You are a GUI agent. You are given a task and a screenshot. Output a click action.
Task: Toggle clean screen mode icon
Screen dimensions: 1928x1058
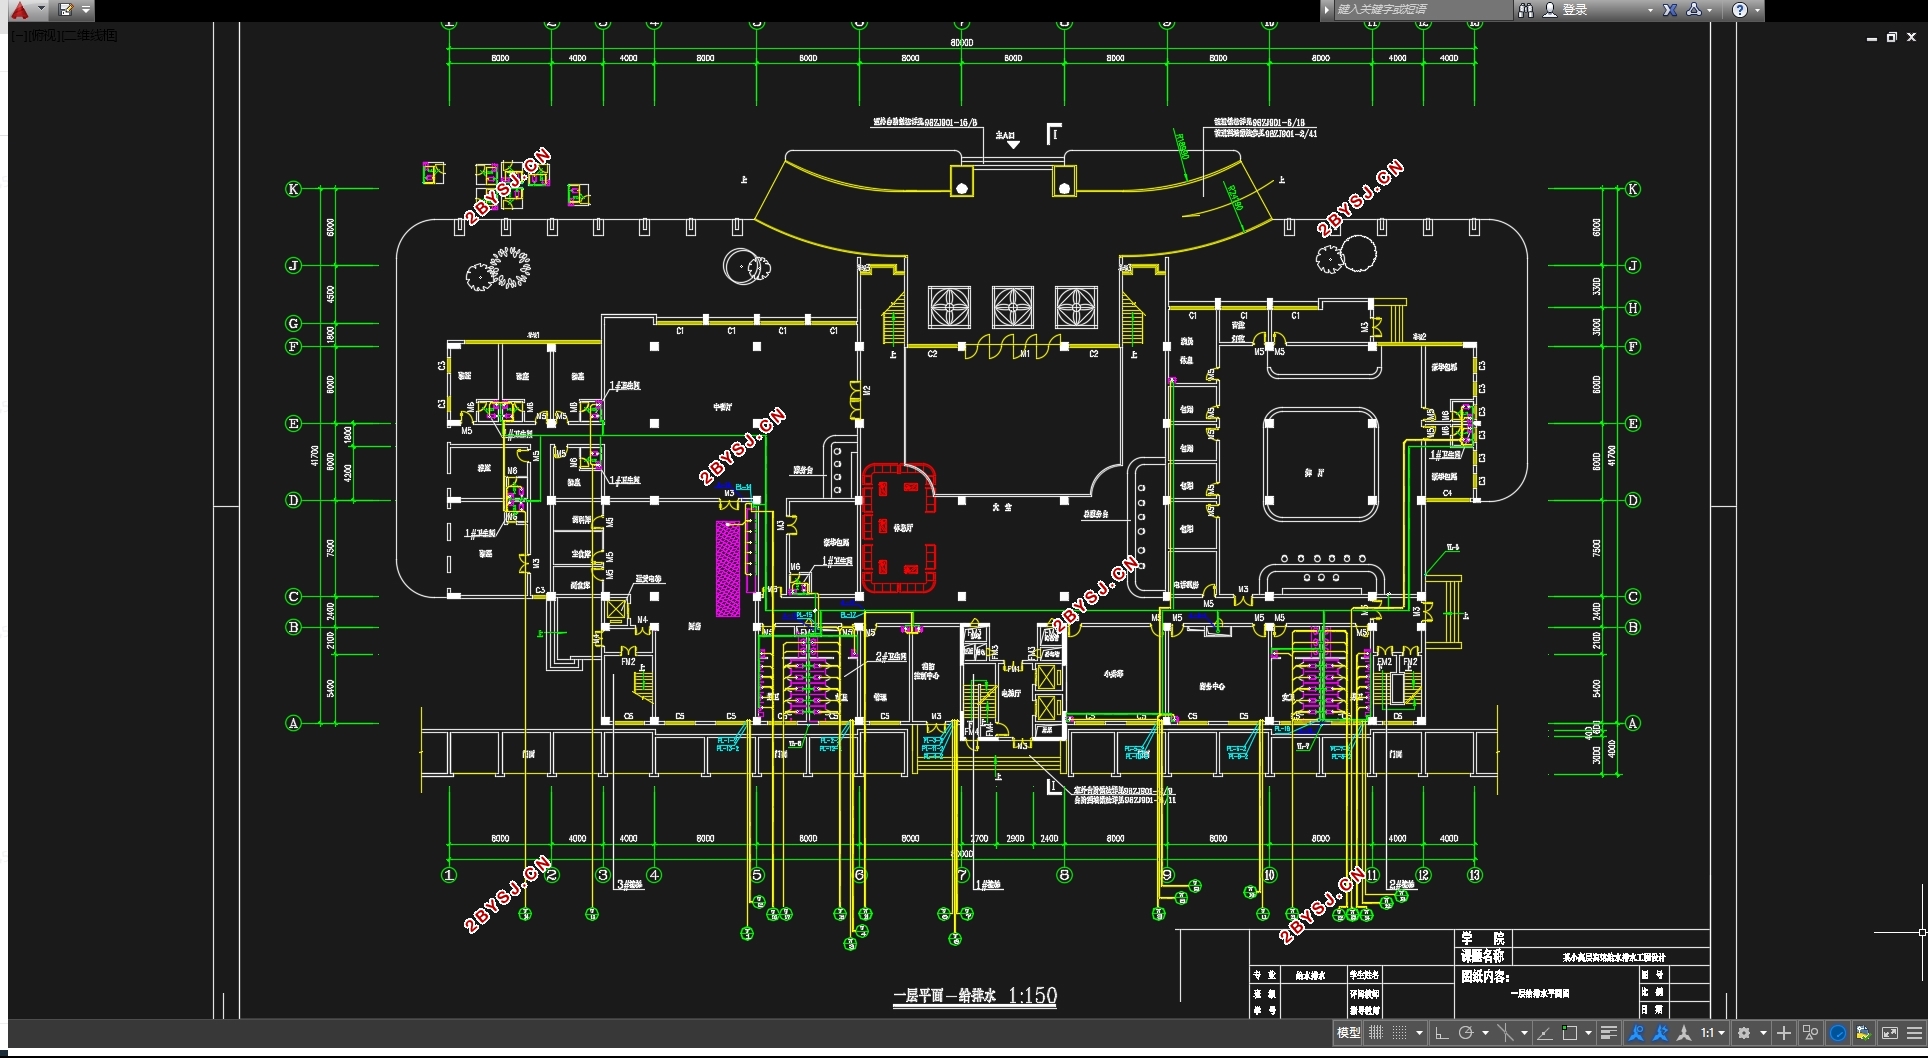1890,1033
